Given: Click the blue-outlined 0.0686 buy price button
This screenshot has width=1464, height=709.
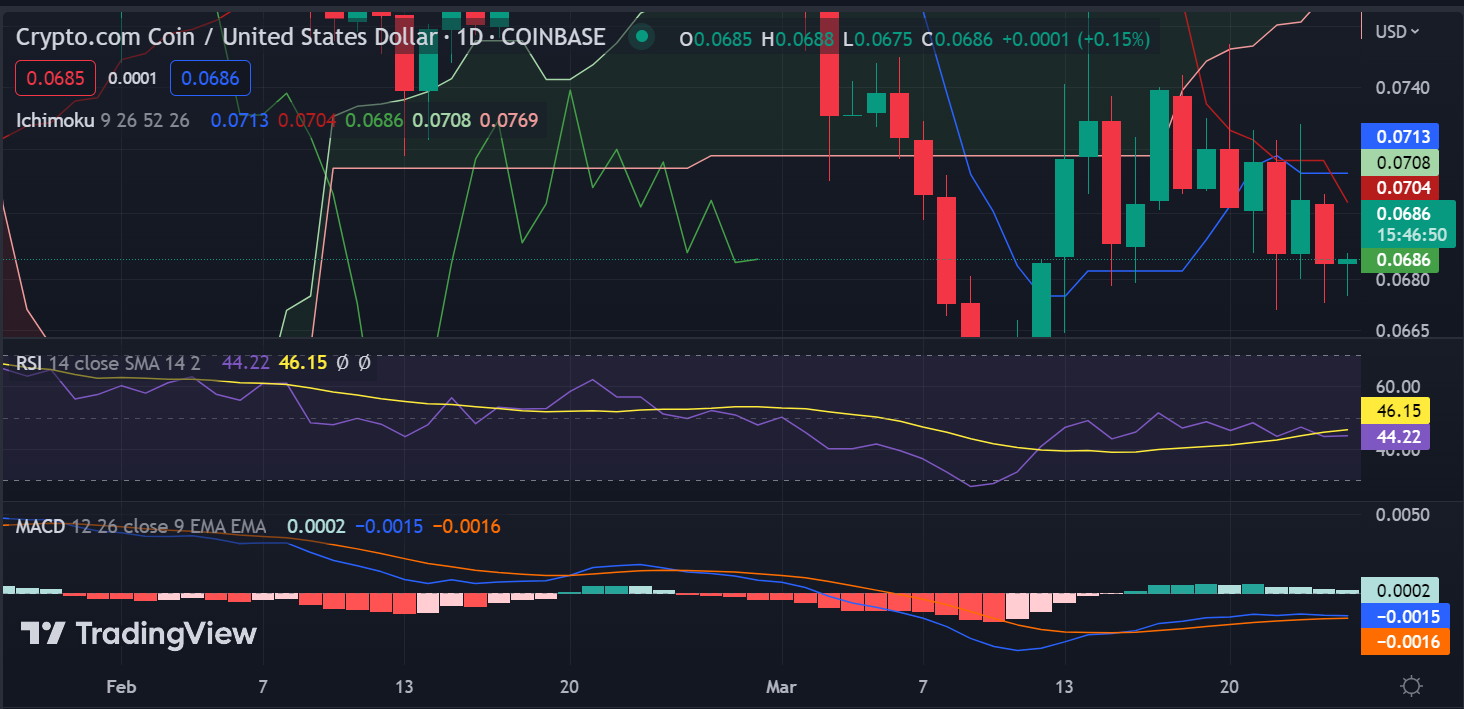Looking at the screenshot, I should pyautogui.click(x=210, y=77).
